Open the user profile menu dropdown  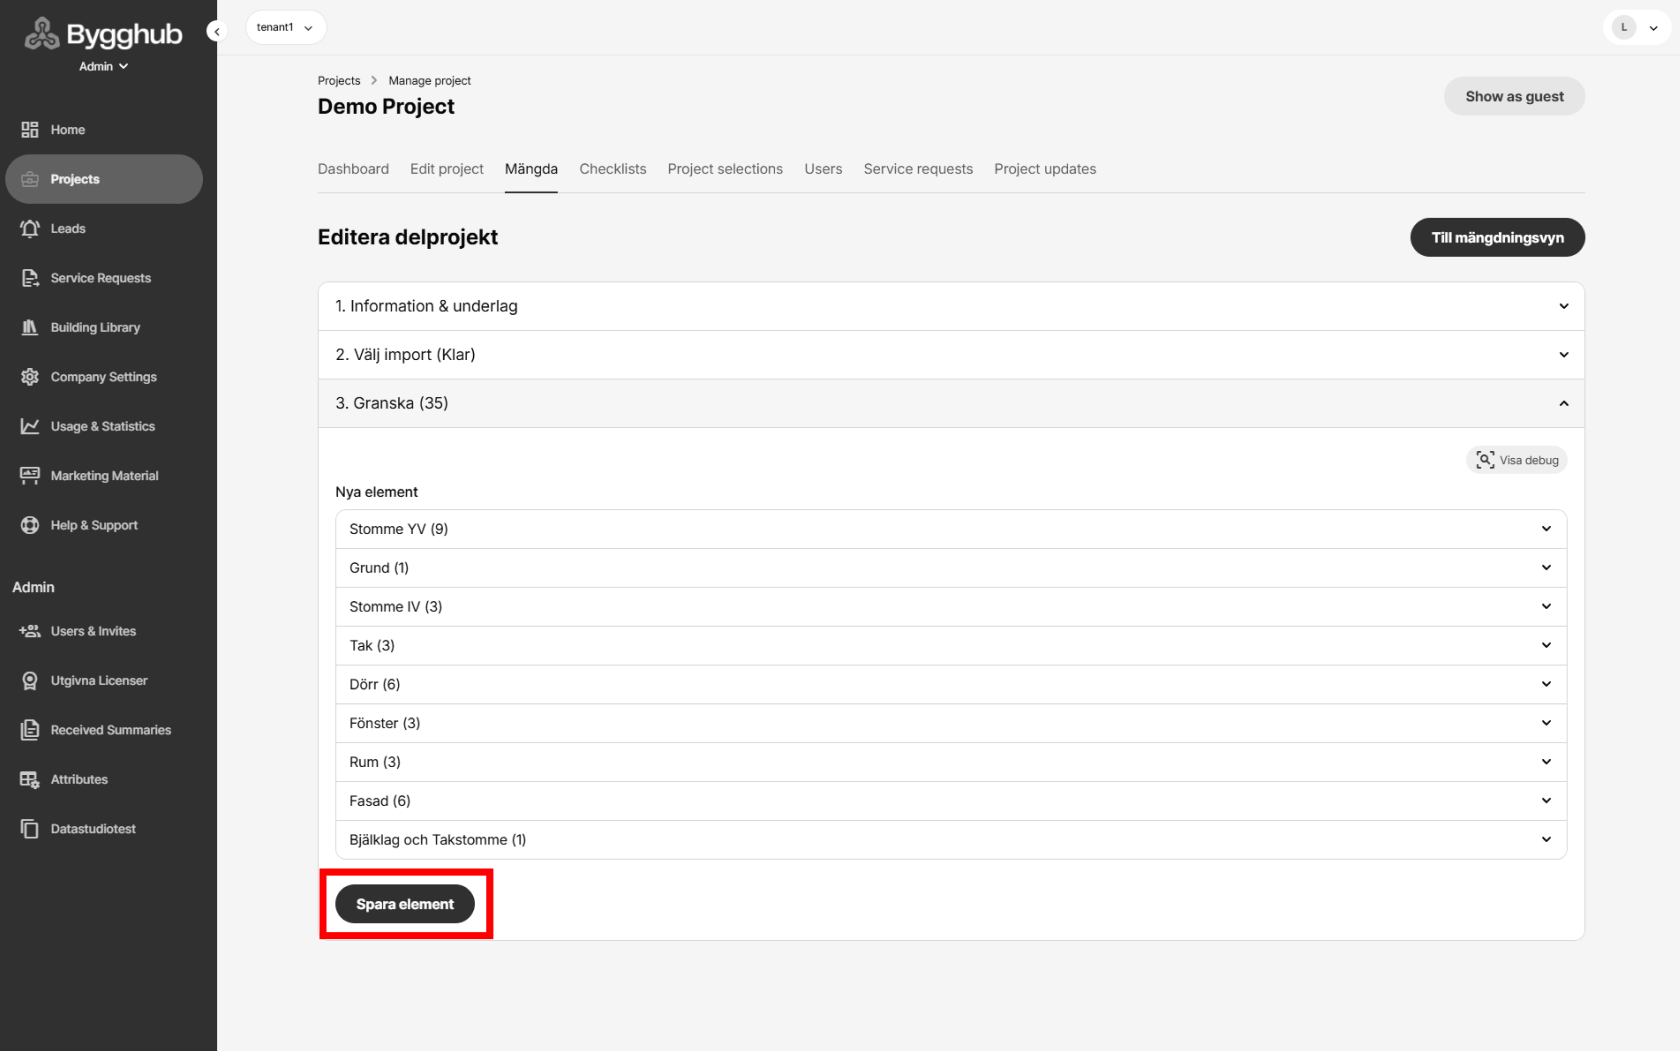pyautogui.click(x=1637, y=28)
